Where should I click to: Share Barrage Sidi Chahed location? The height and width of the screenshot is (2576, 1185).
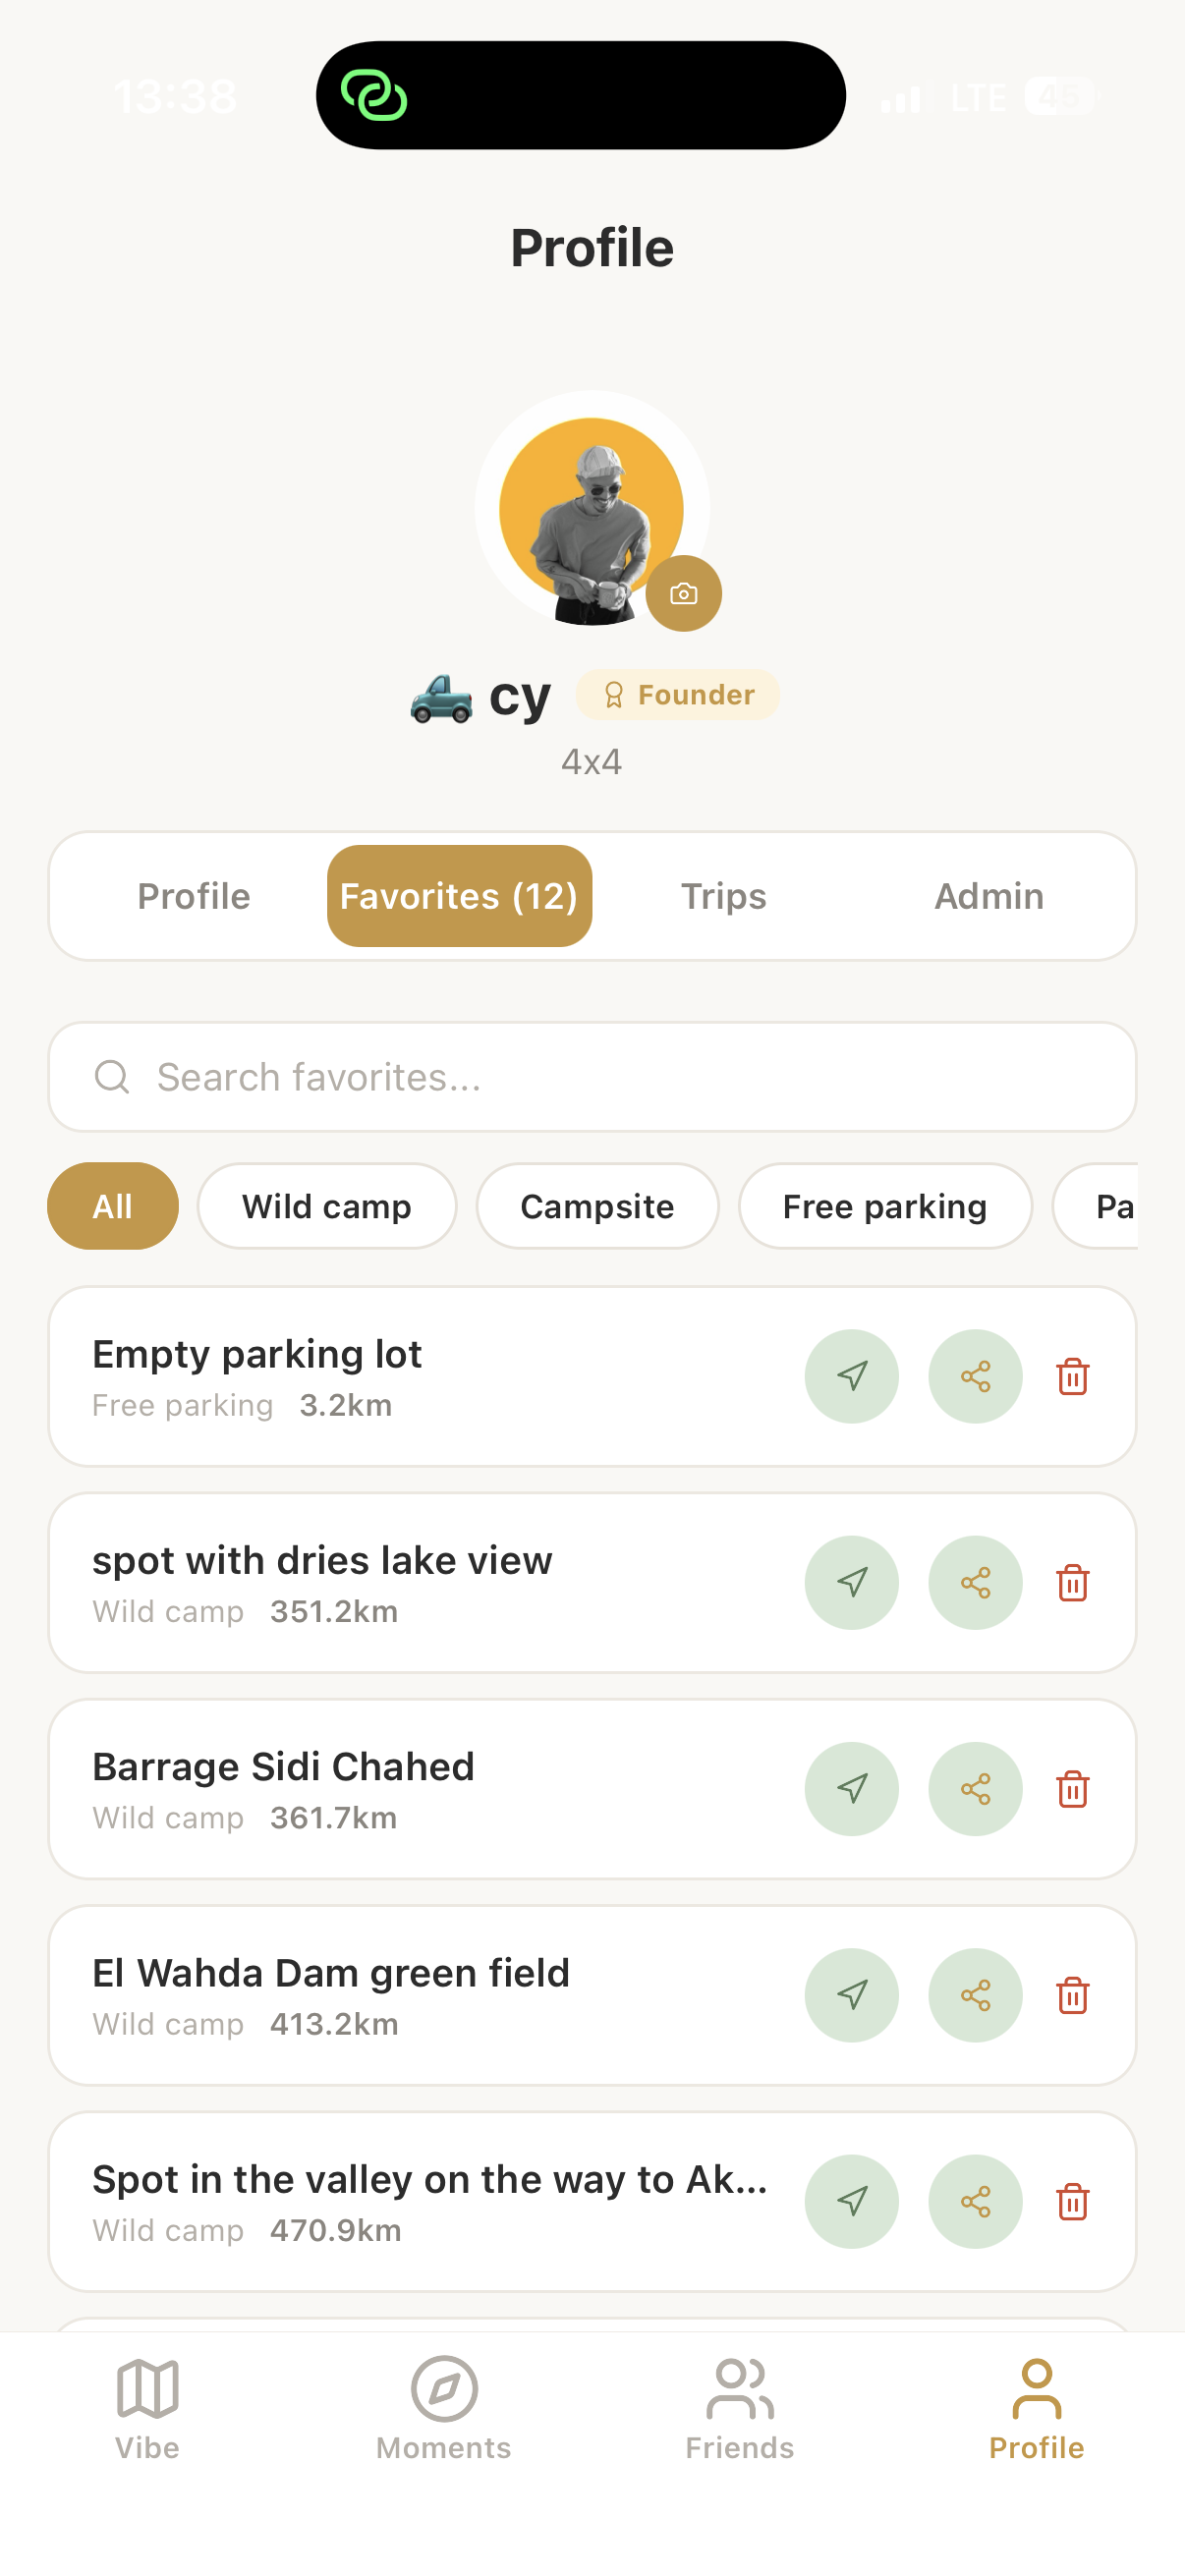[975, 1789]
